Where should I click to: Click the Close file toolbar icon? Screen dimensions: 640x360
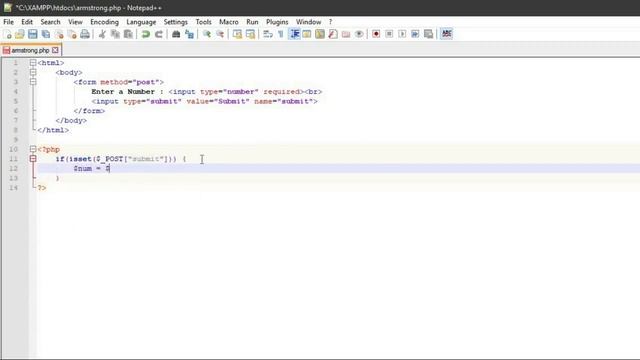tap(60, 34)
